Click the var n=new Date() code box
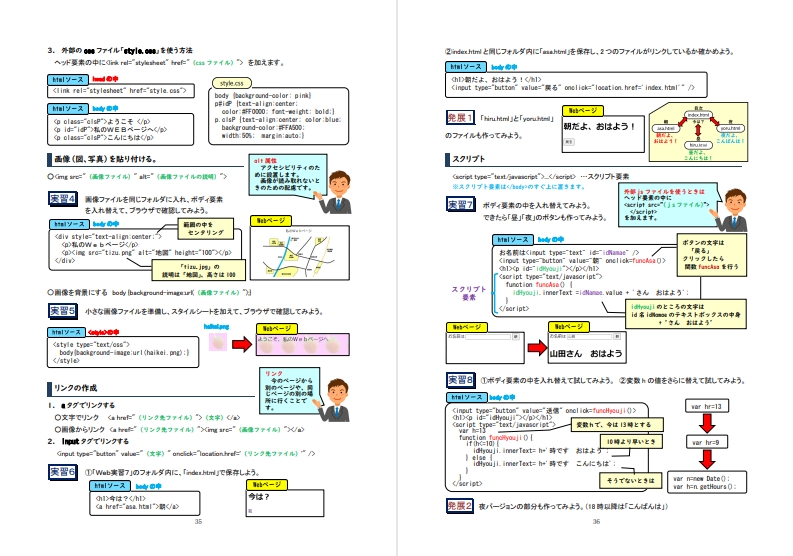 point(707,482)
